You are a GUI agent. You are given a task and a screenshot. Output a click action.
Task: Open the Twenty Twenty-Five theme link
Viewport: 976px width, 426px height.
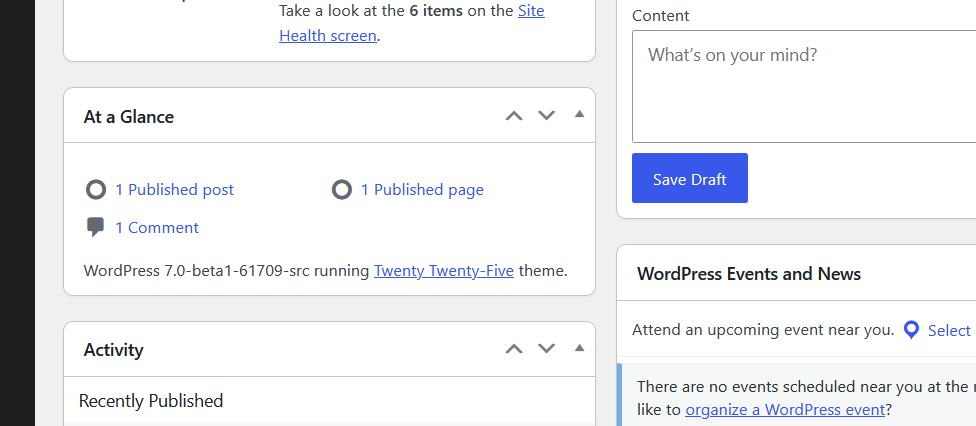click(x=443, y=270)
